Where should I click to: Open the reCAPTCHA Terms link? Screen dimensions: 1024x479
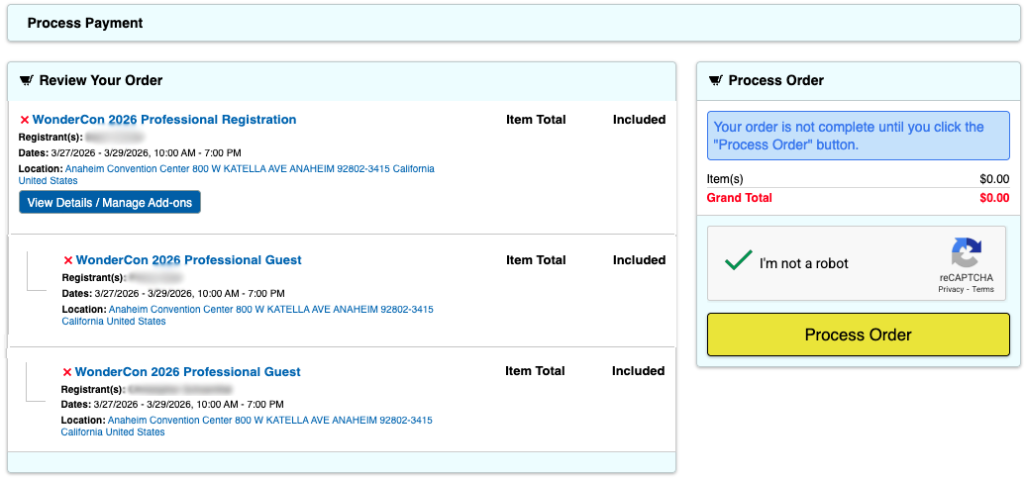click(983, 289)
